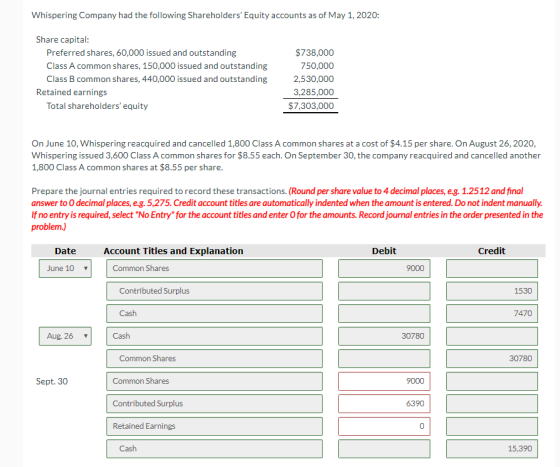The image size is (560, 467).
Task: Click the Class A common shares 750,000 value
Action: coord(317,66)
